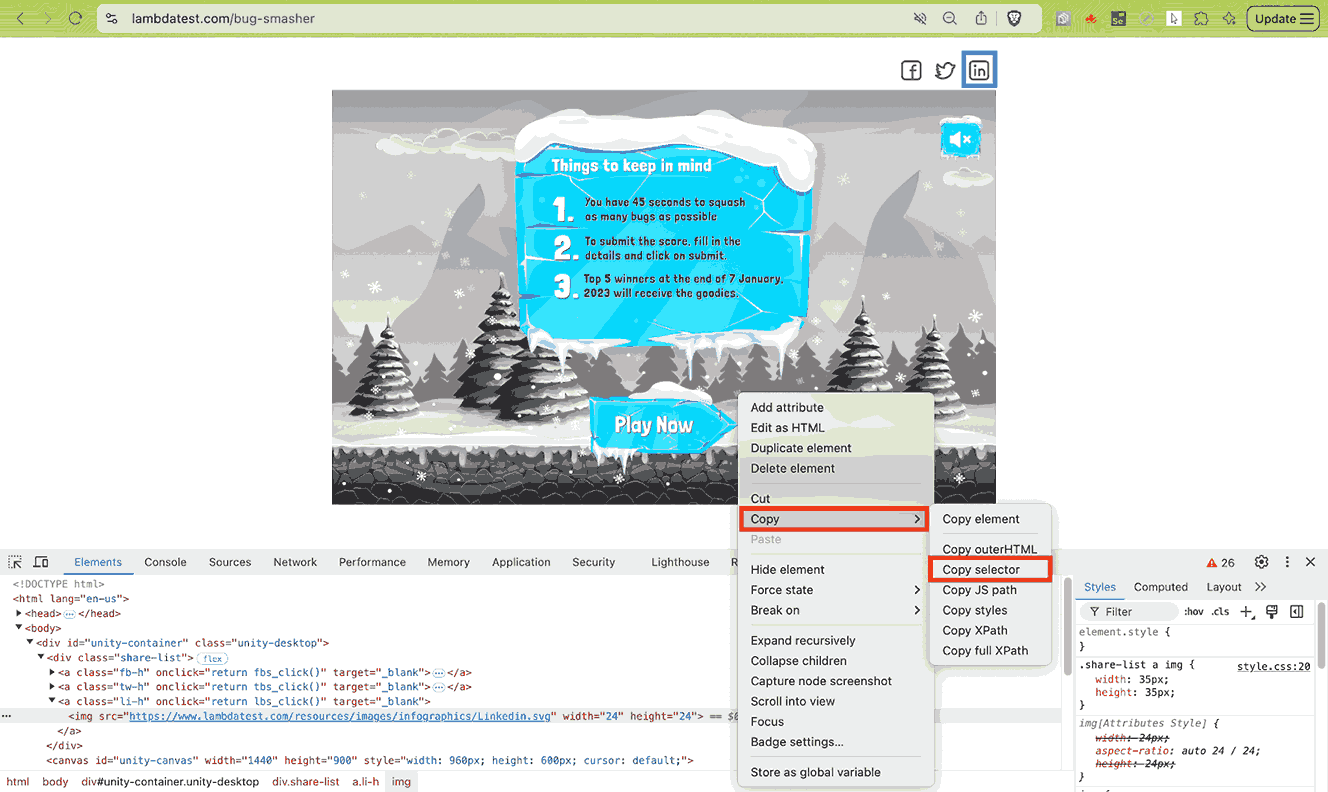Click the browser Update button

coord(1283,18)
